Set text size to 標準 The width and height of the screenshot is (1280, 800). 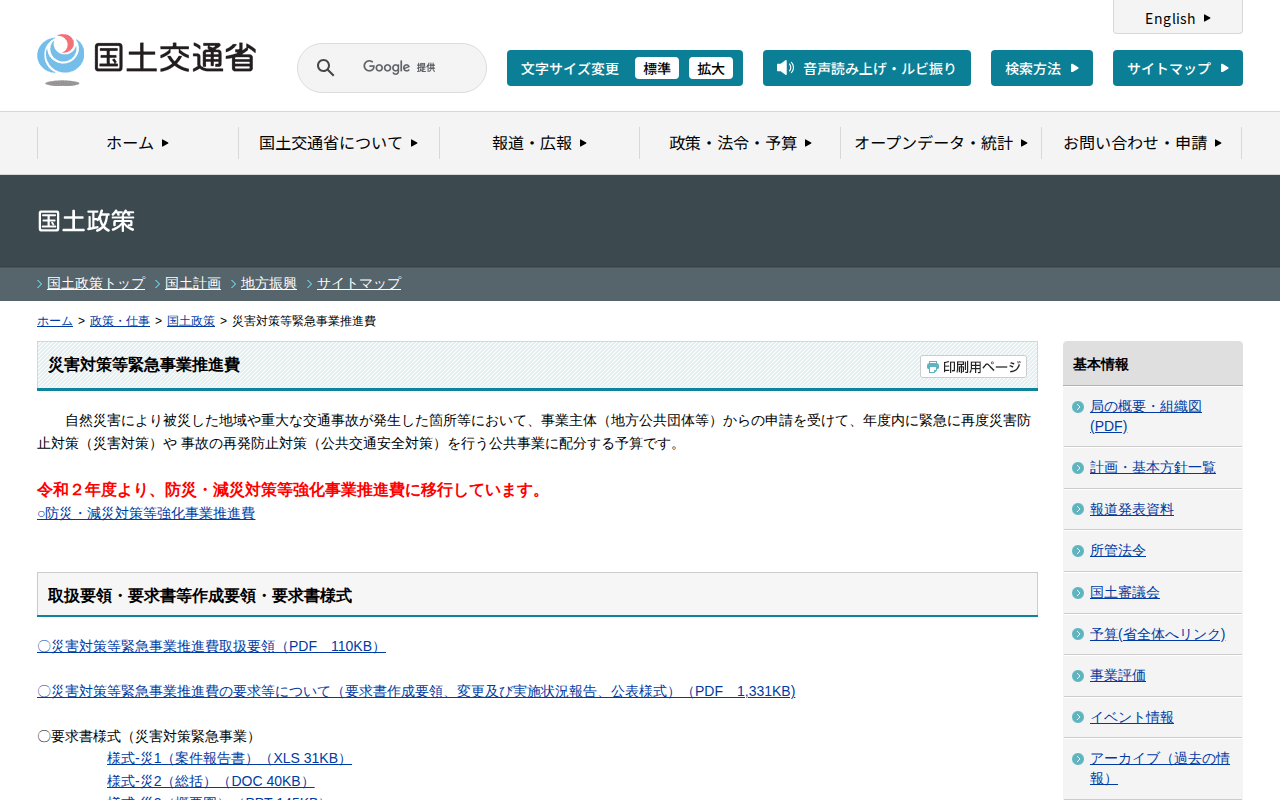[x=656, y=68]
